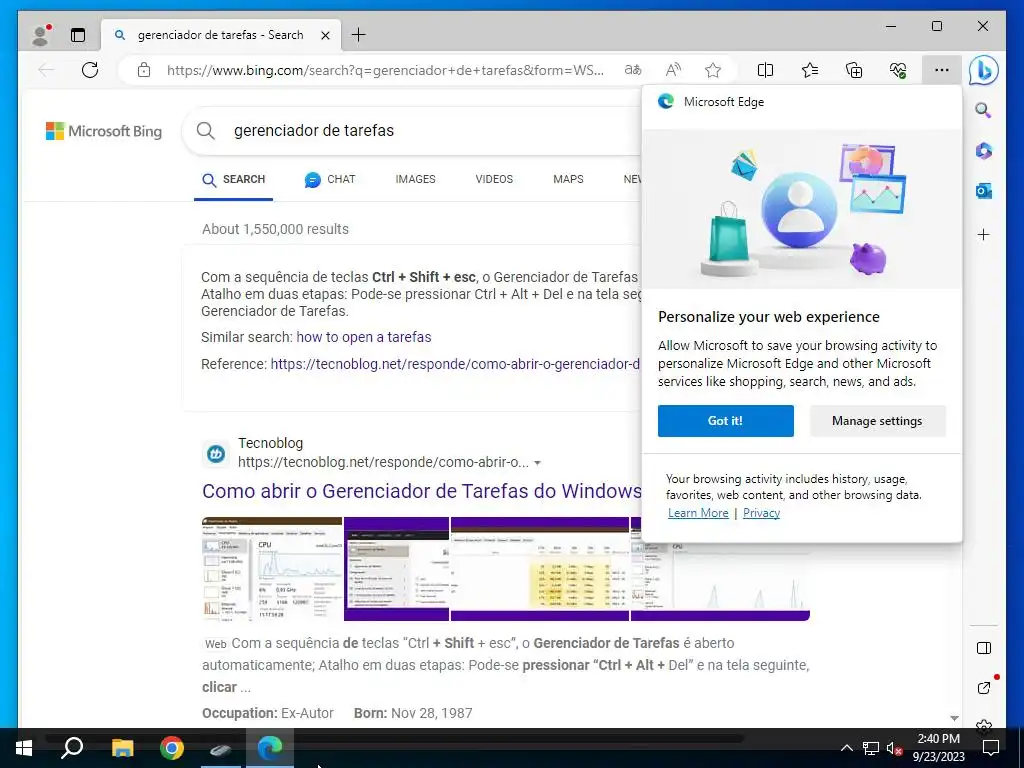Click the muted volume tray icon
The image size is (1024, 768).
pos(894,748)
